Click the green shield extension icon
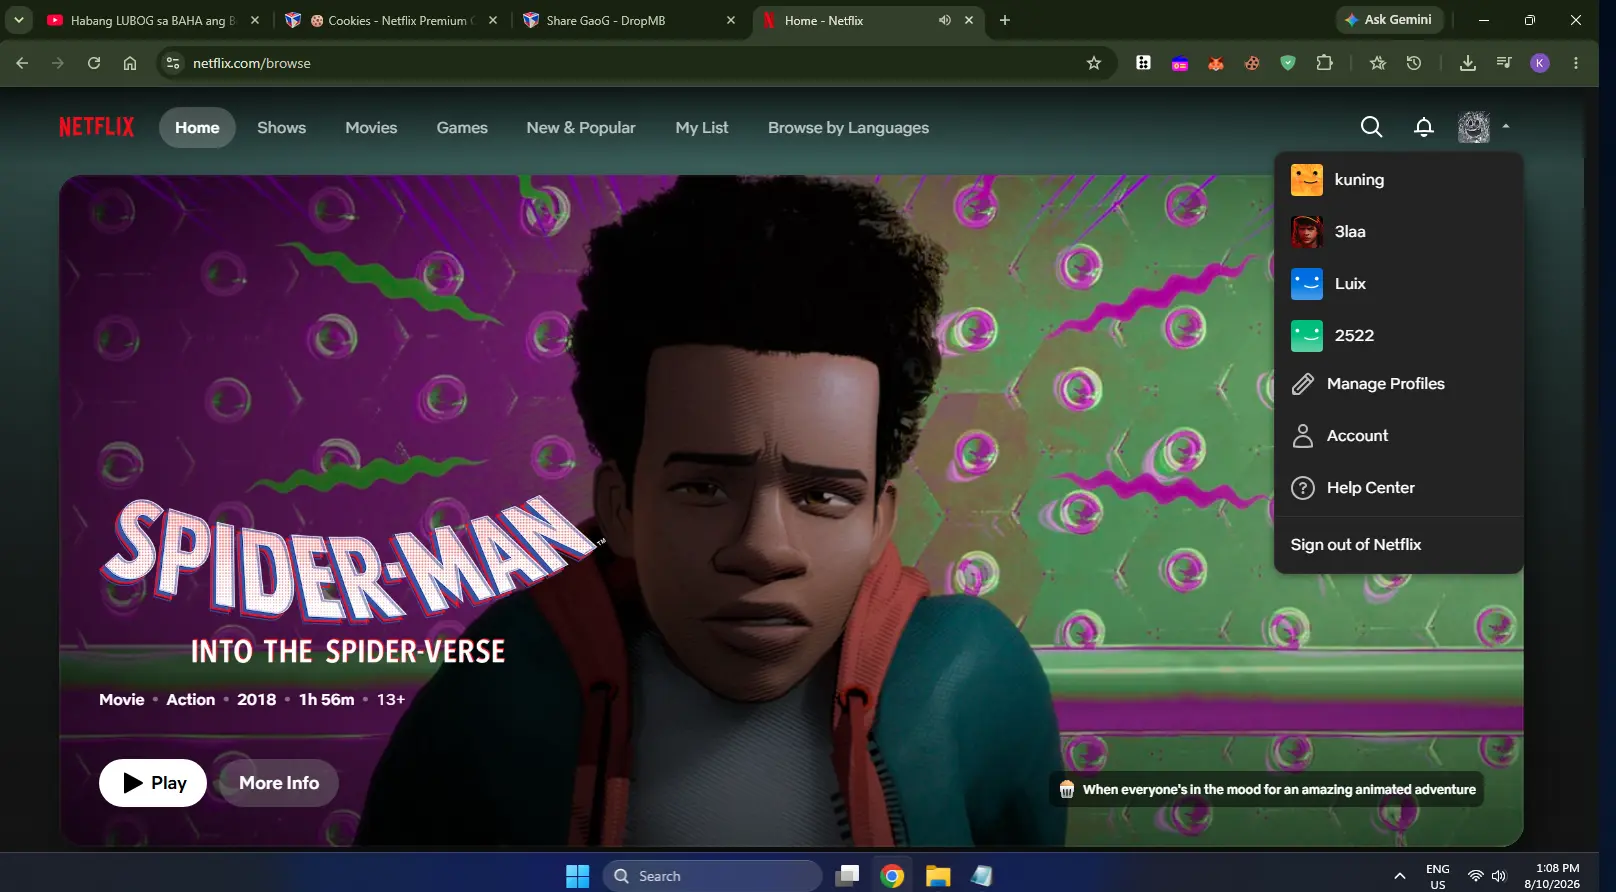 pyautogui.click(x=1288, y=63)
